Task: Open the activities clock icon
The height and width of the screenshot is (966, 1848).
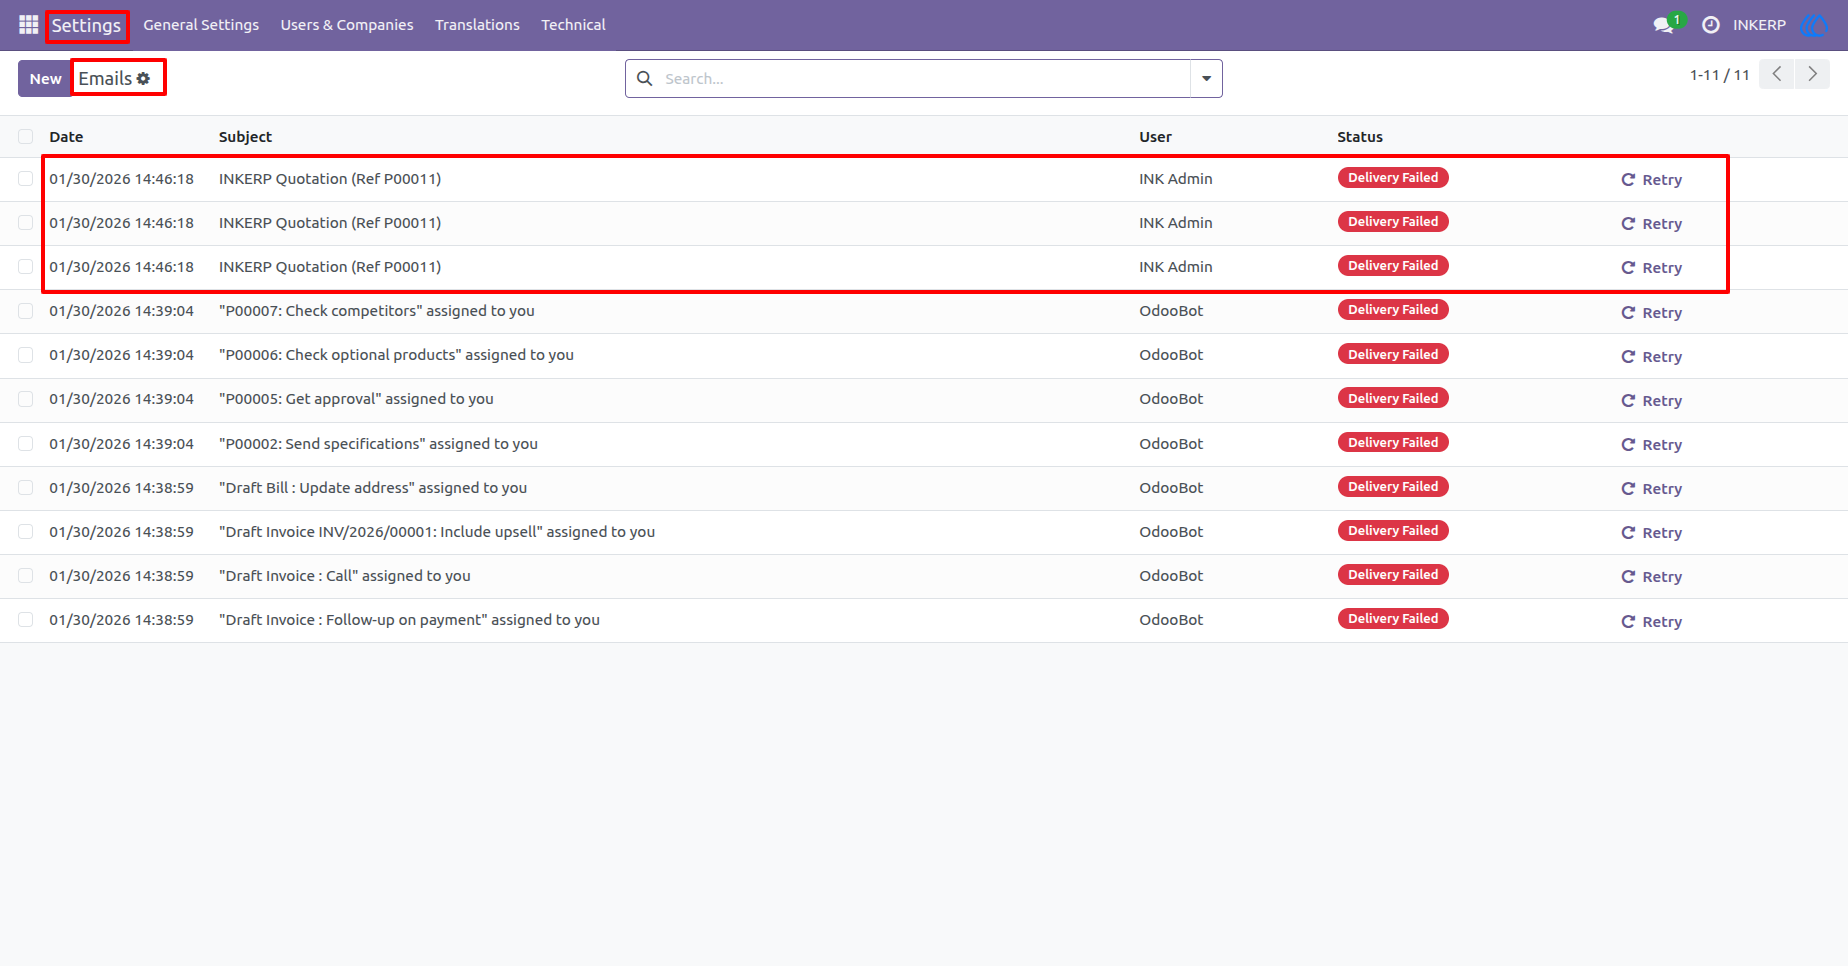Action: 1711,25
